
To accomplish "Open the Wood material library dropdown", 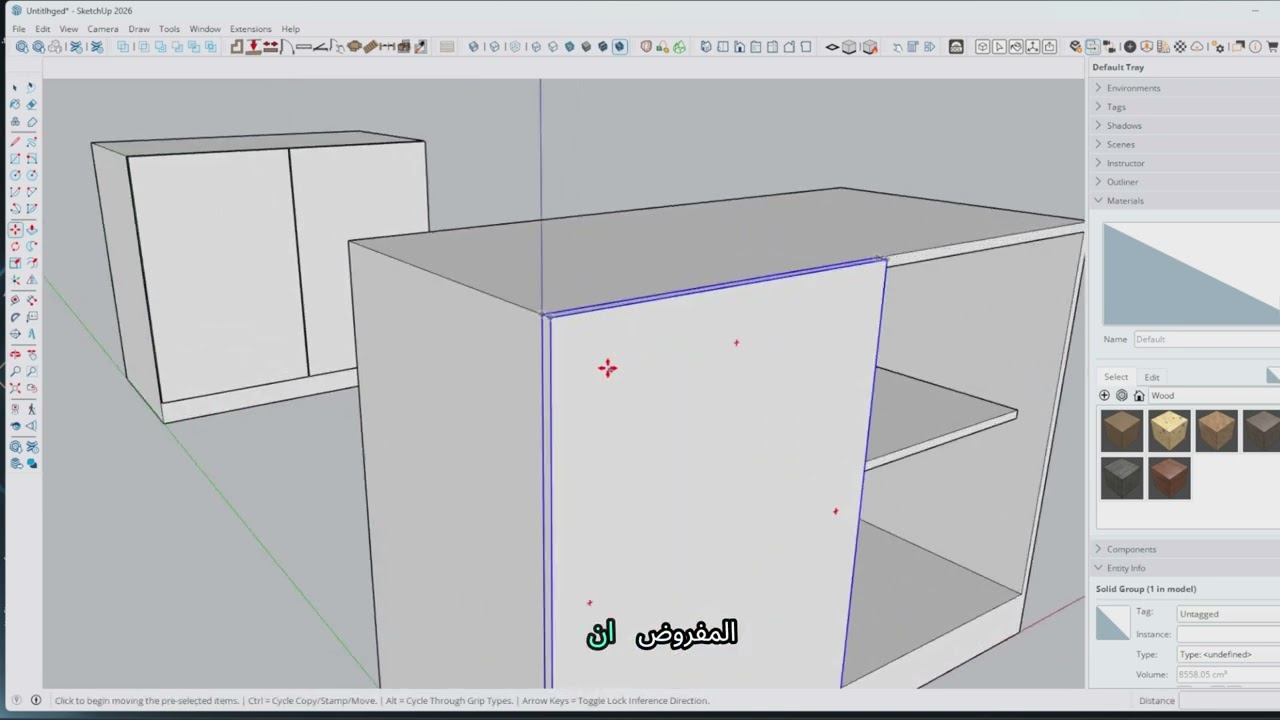I will click(x=1213, y=396).
